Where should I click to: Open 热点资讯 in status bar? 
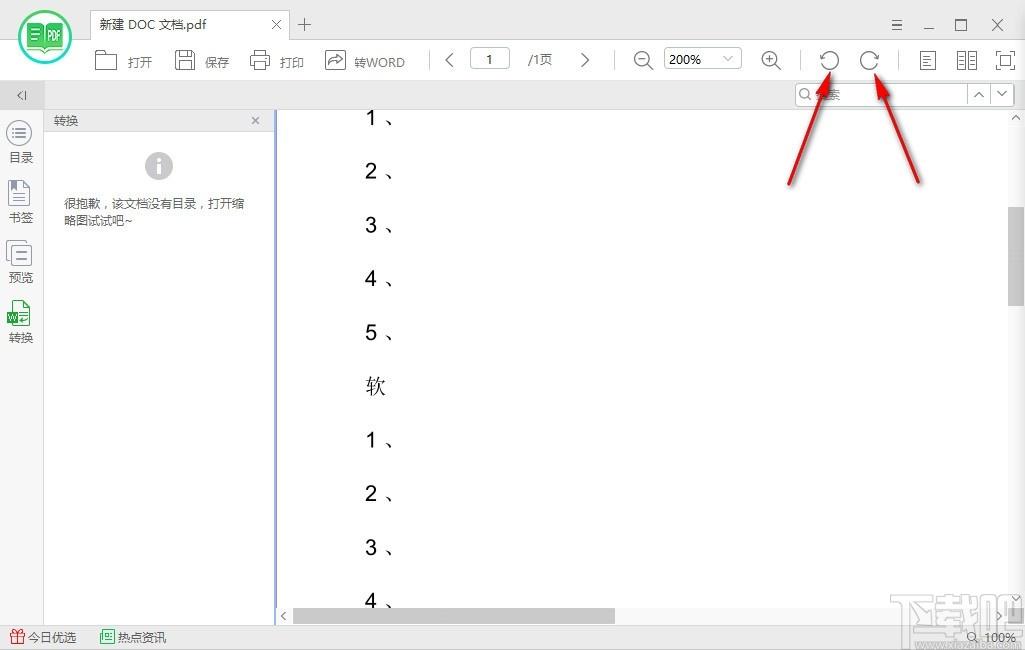(133, 637)
